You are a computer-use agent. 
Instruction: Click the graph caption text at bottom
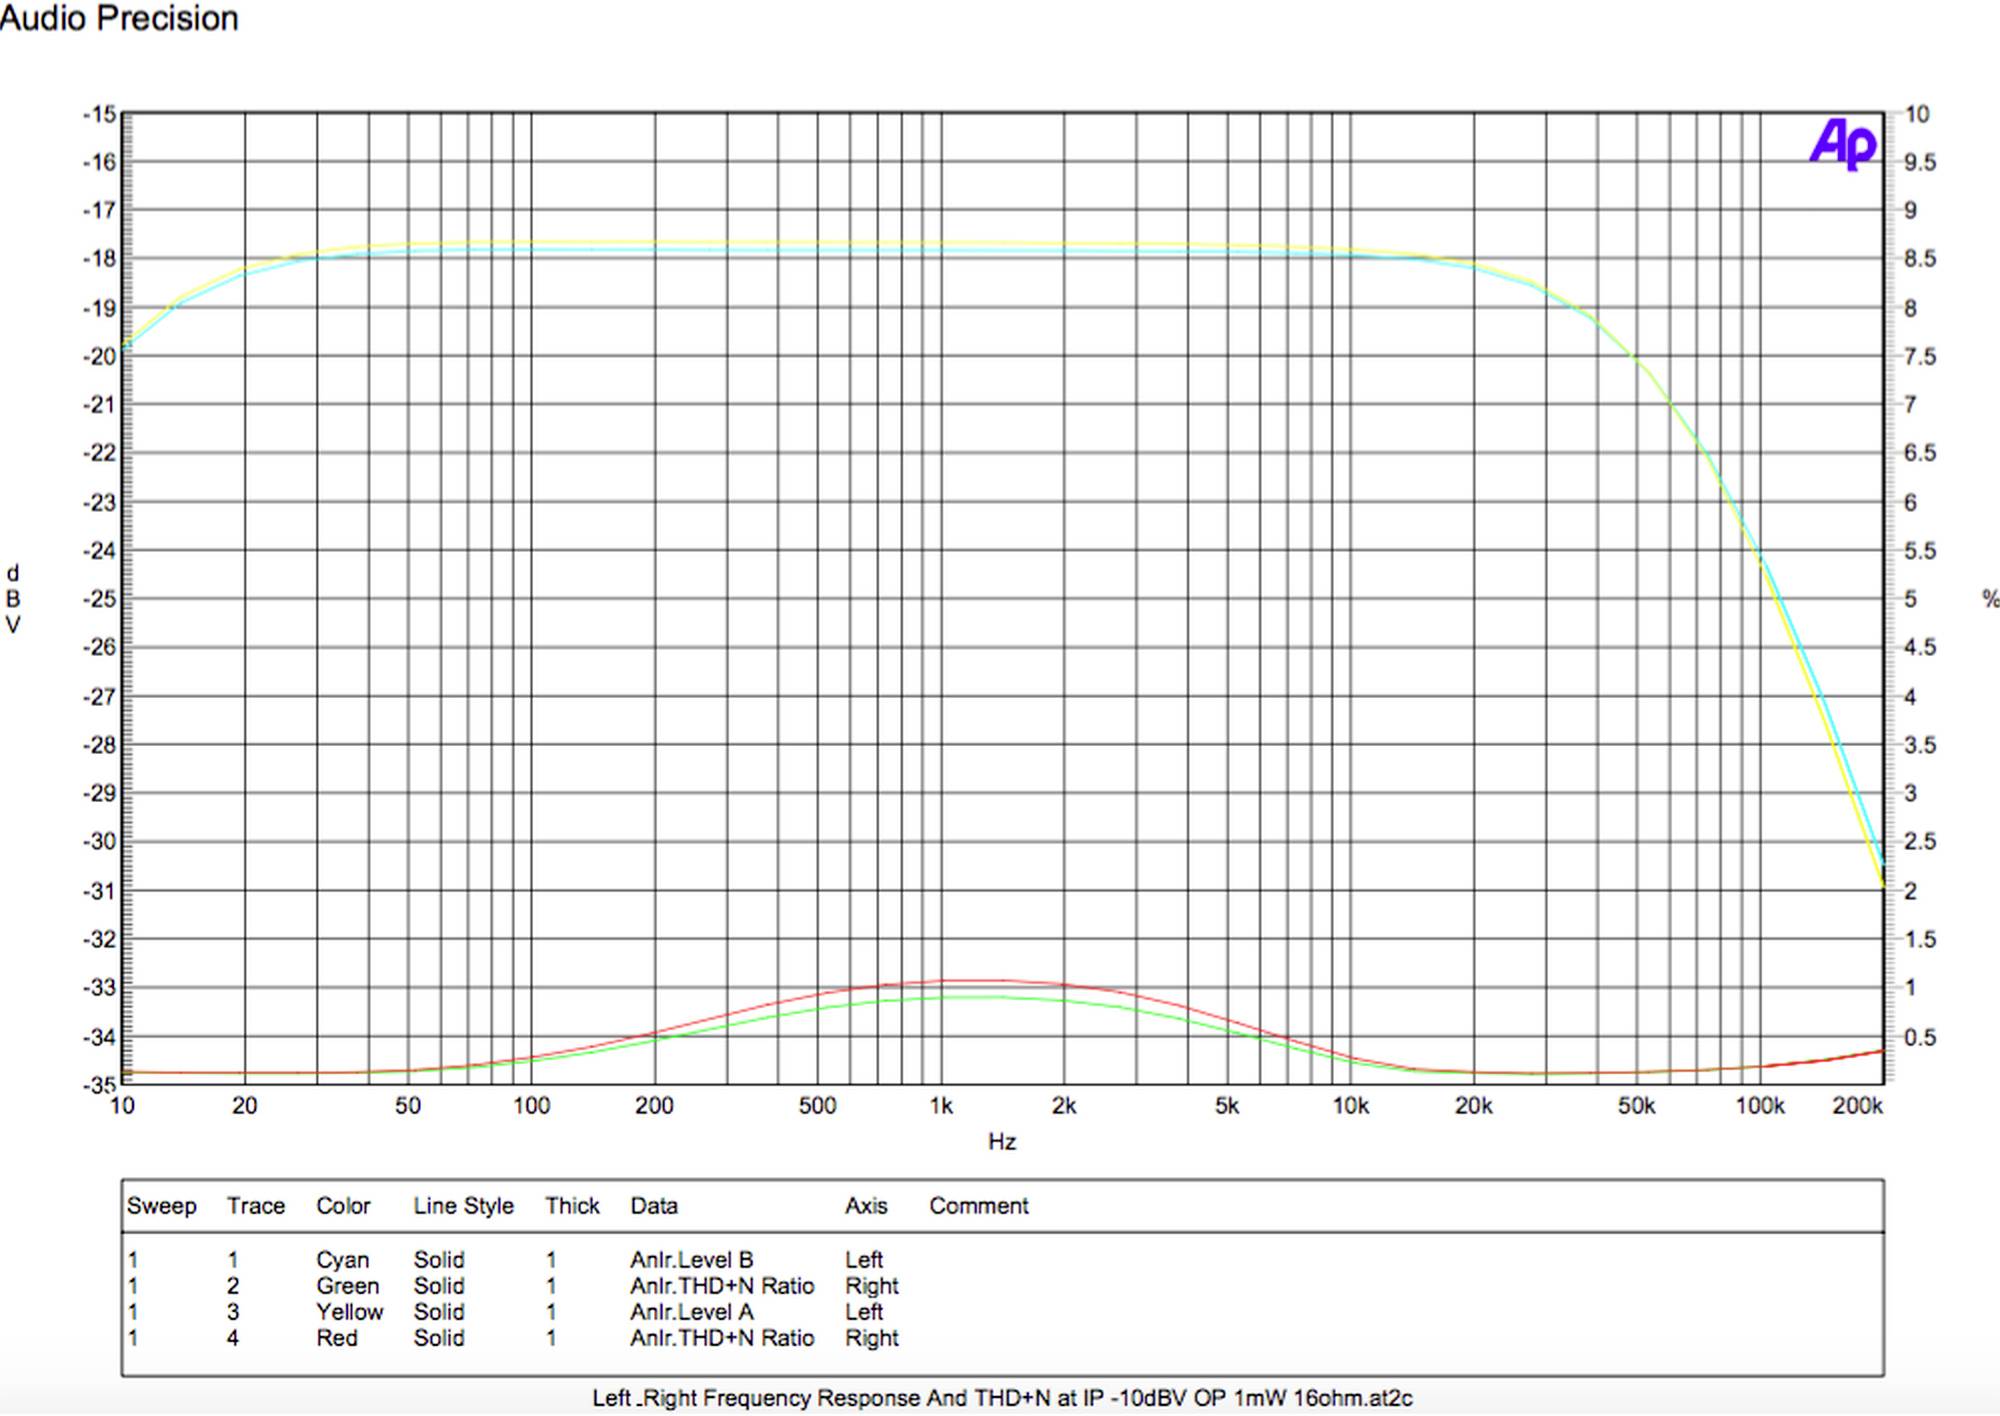[x=1002, y=1398]
